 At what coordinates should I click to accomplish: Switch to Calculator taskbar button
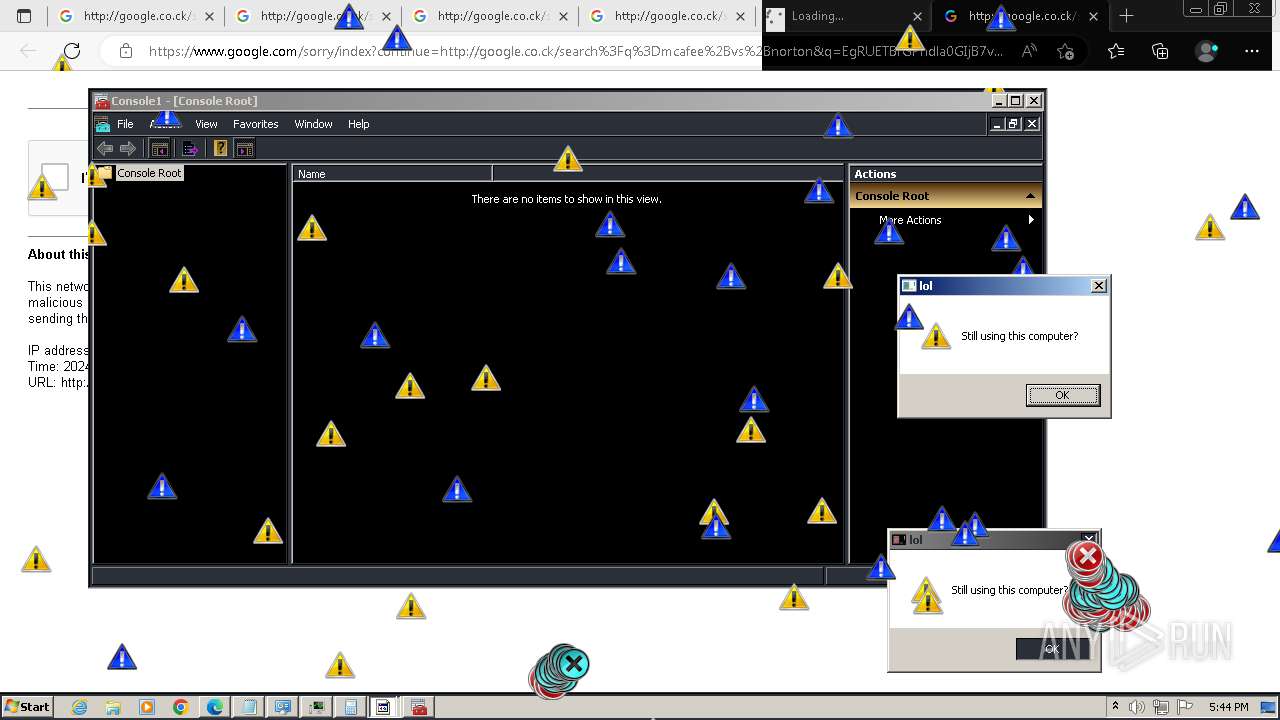351,707
